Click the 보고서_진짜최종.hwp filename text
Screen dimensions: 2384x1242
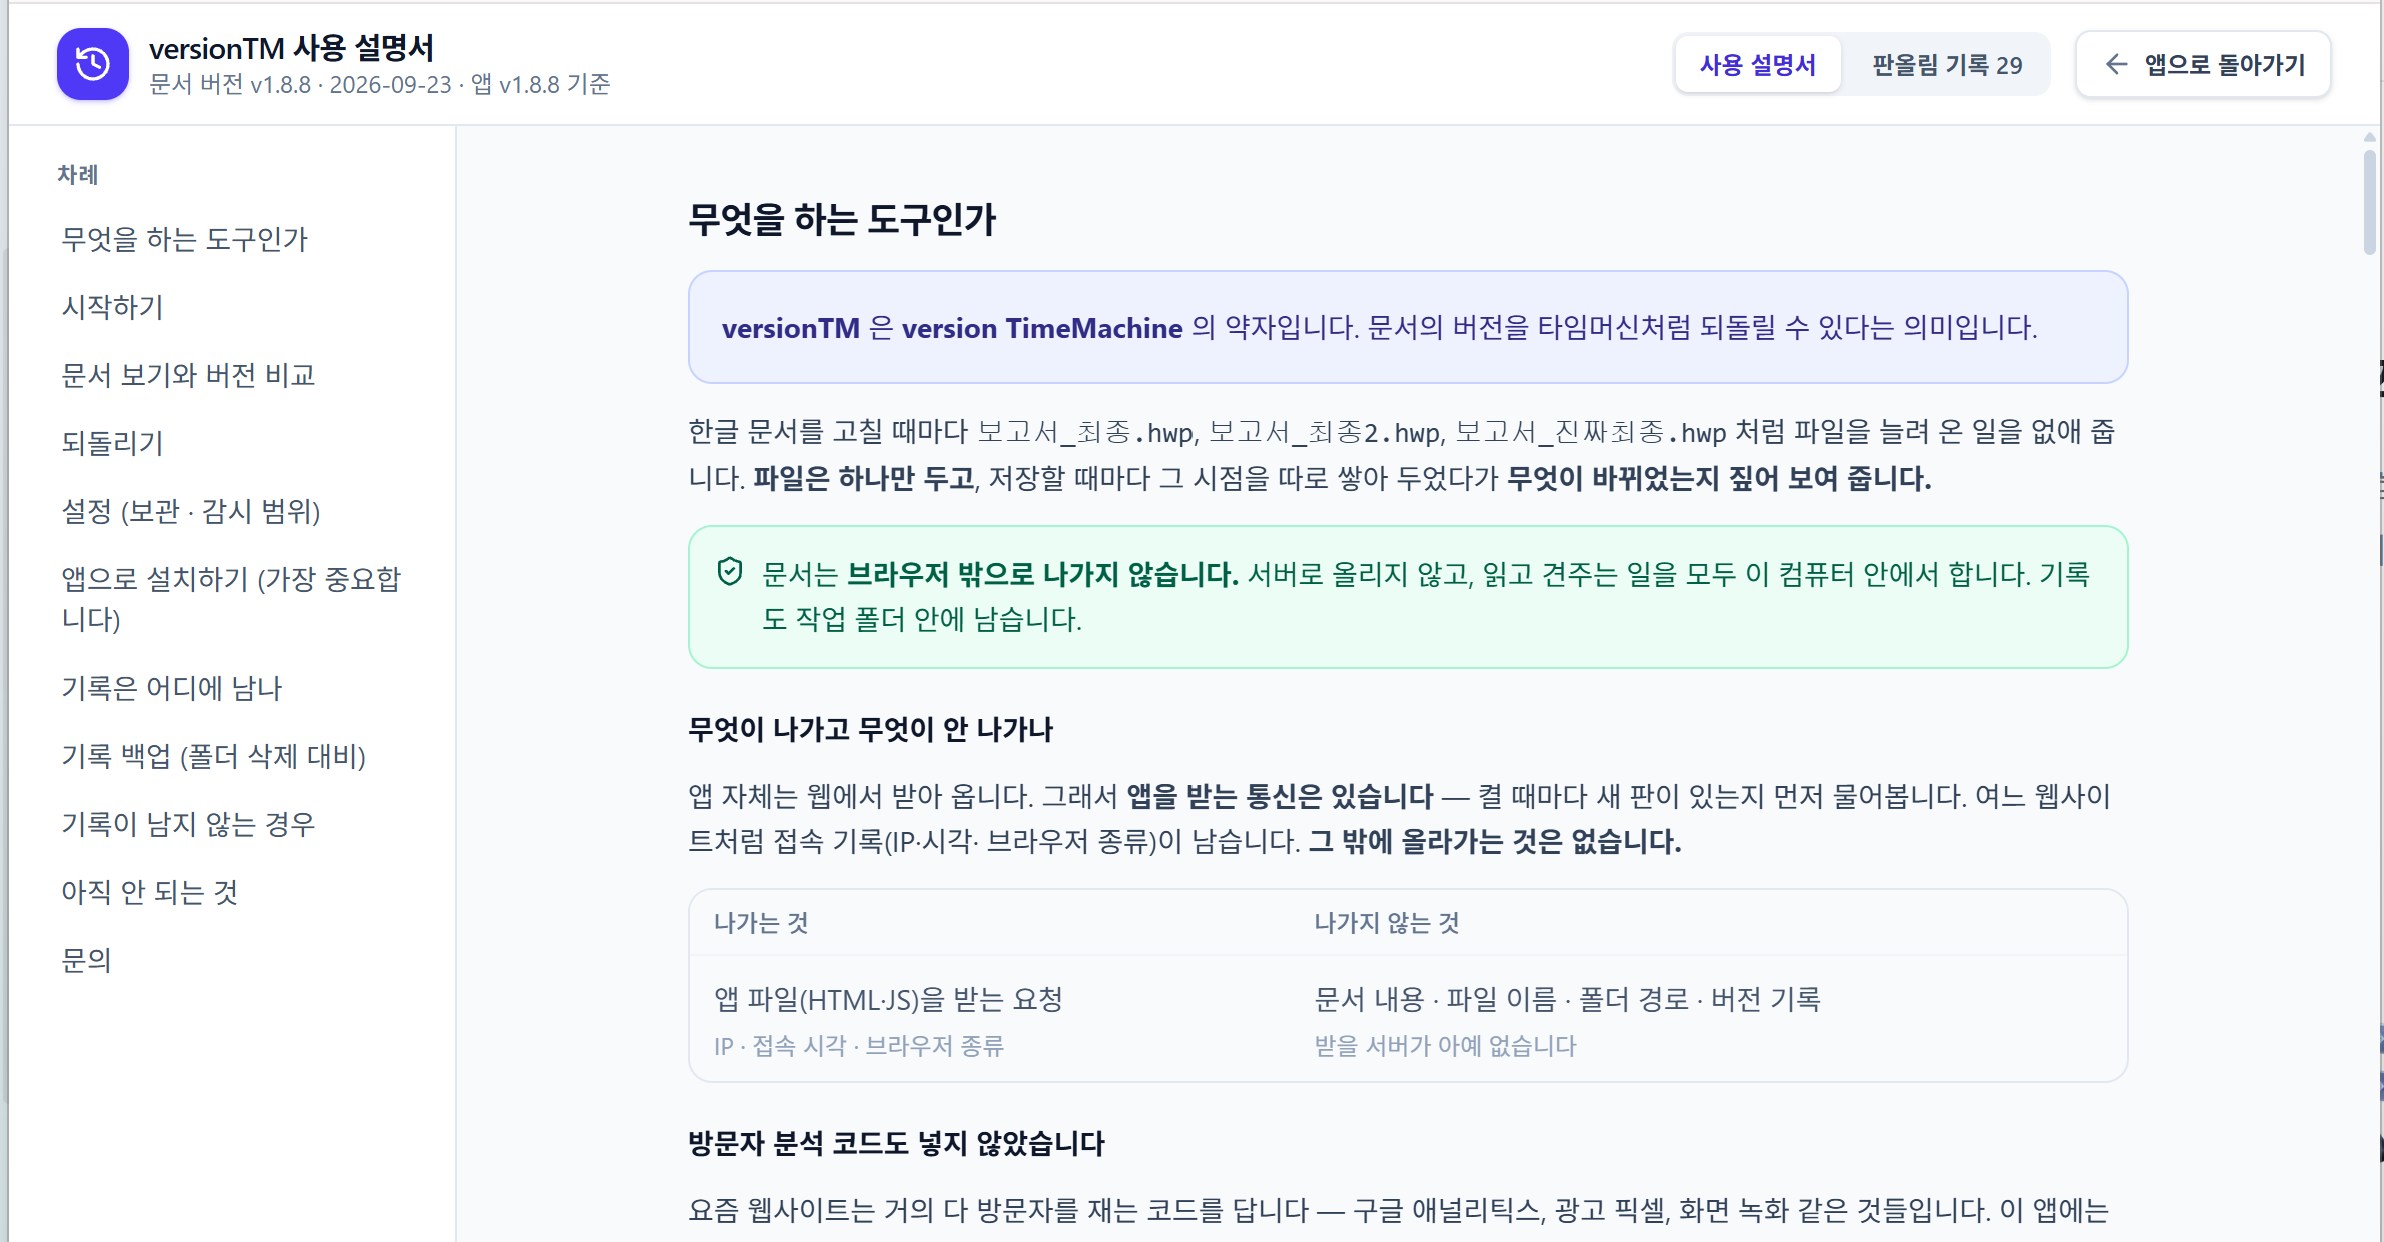pyautogui.click(x=1590, y=432)
